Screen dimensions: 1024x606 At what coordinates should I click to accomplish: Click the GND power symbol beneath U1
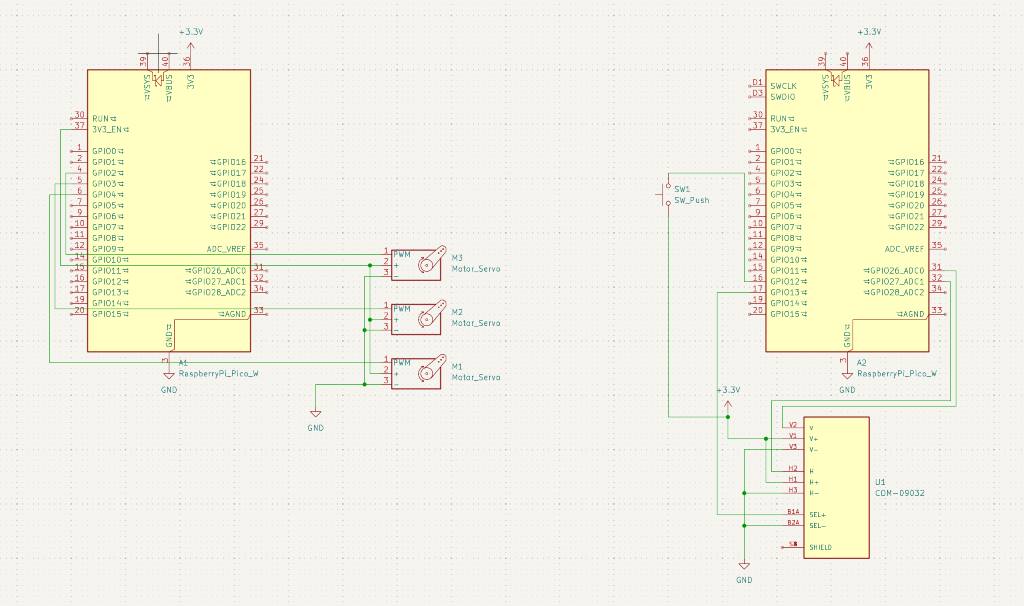coord(744,565)
